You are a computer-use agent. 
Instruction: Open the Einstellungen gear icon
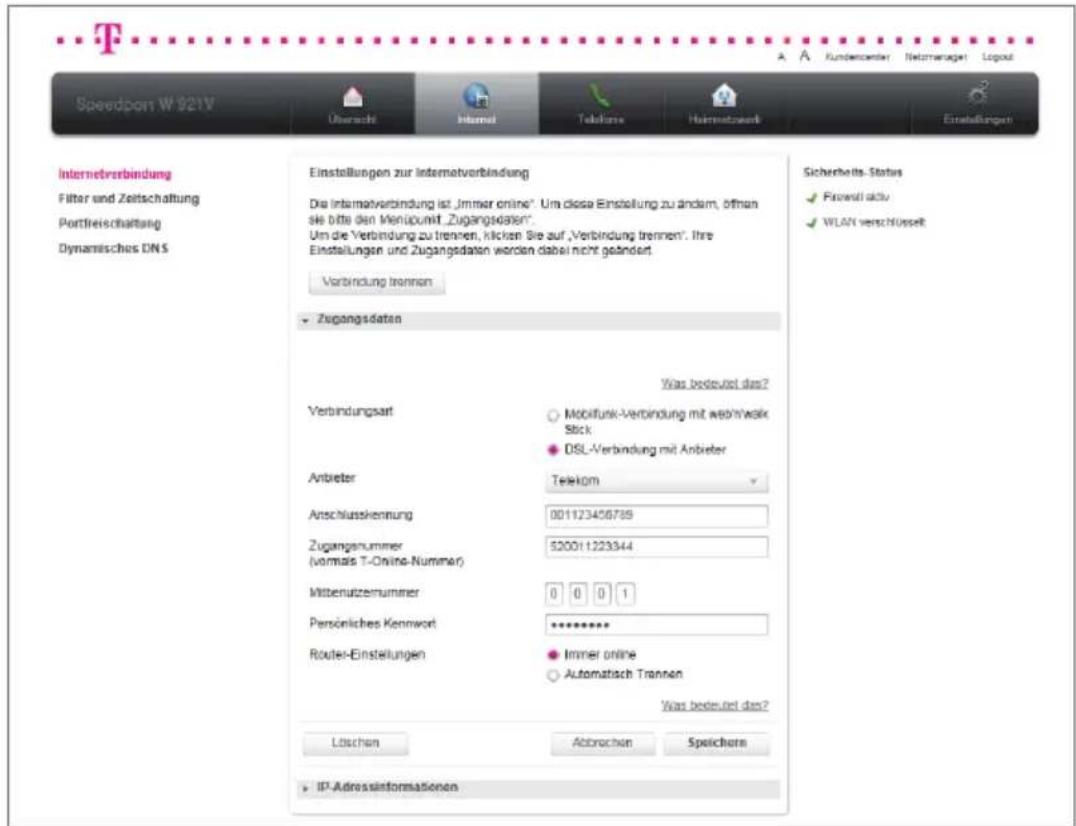point(977,95)
